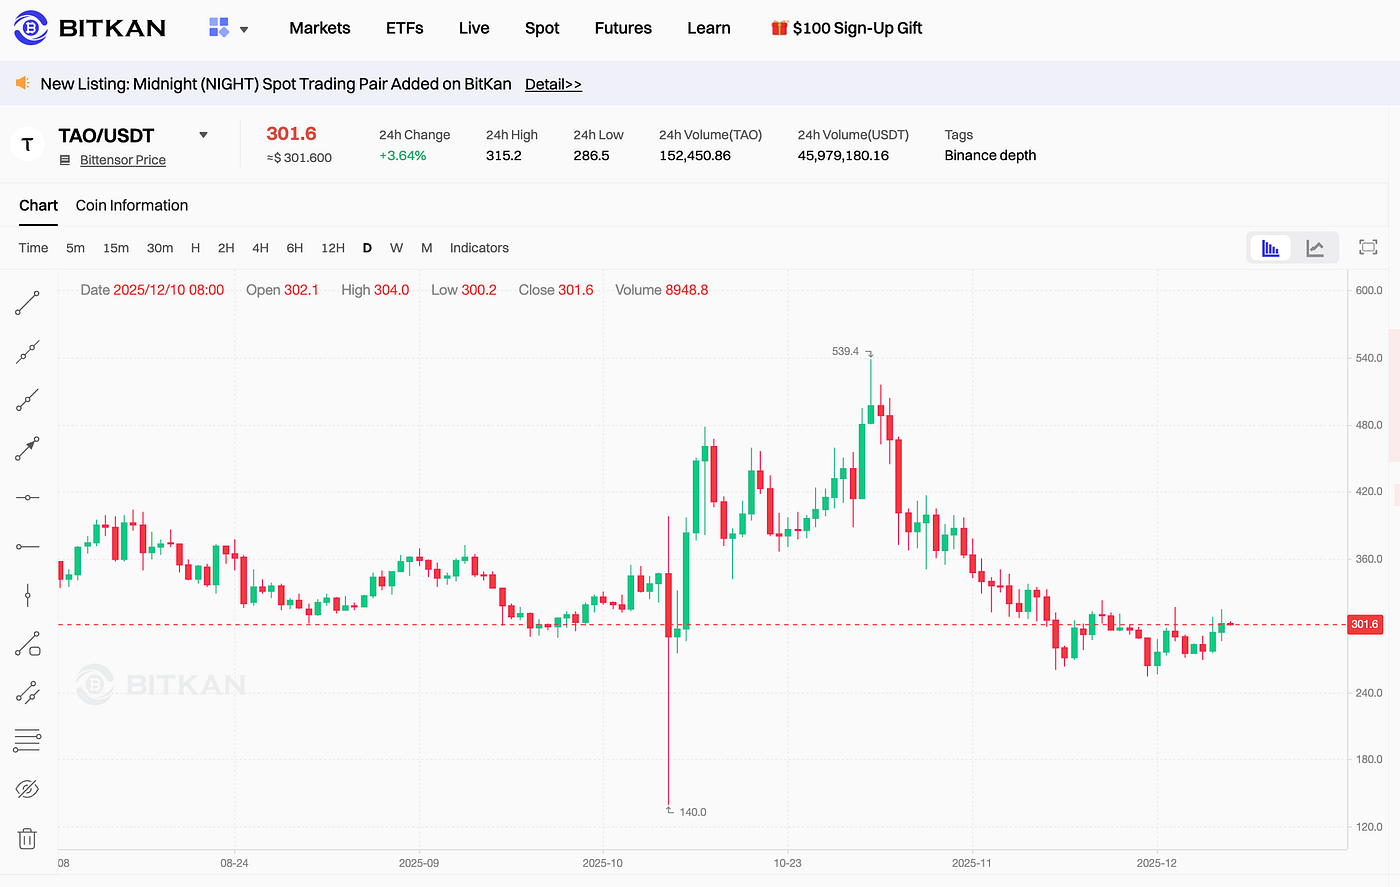Image resolution: width=1400 pixels, height=887 pixels.
Task: Select the Time chart option
Action: [33, 248]
